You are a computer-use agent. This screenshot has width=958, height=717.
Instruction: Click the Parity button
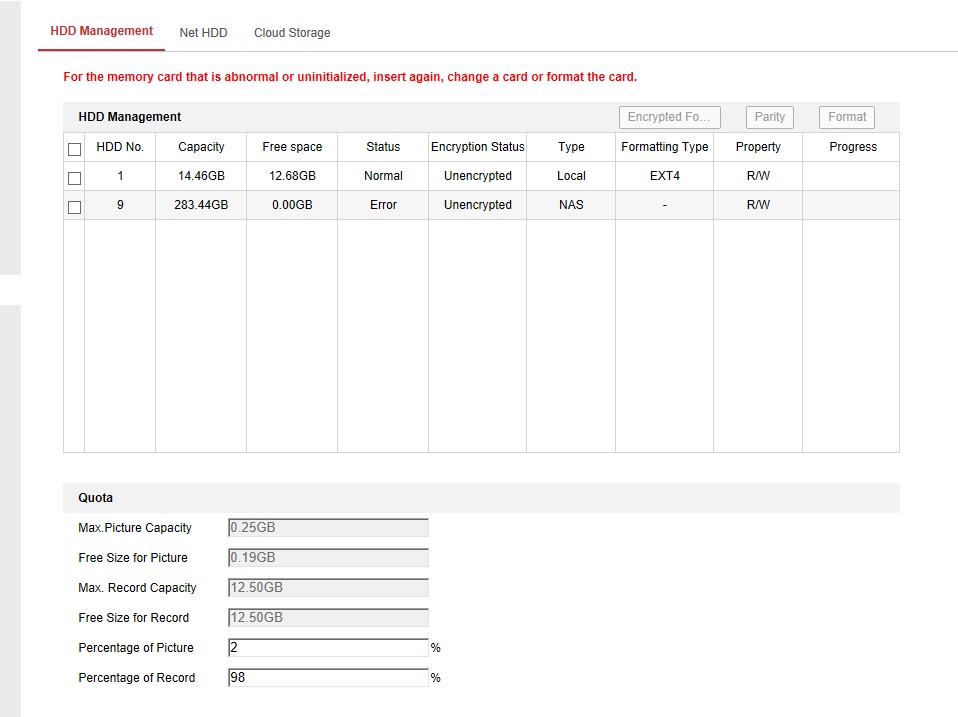769,117
